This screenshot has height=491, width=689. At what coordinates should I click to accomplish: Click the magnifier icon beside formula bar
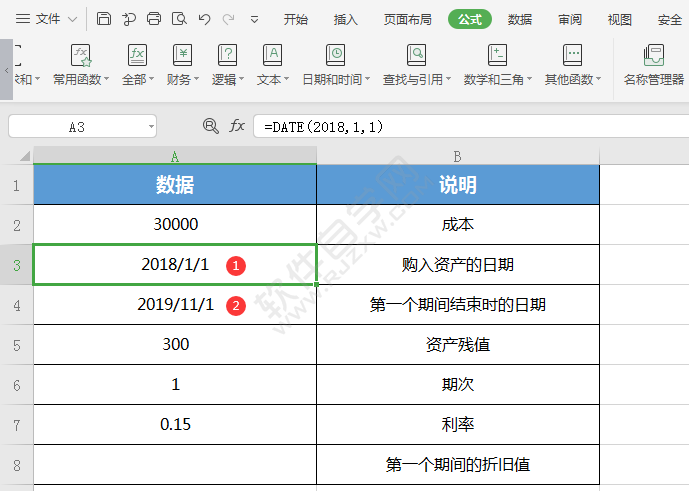(x=210, y=126)
